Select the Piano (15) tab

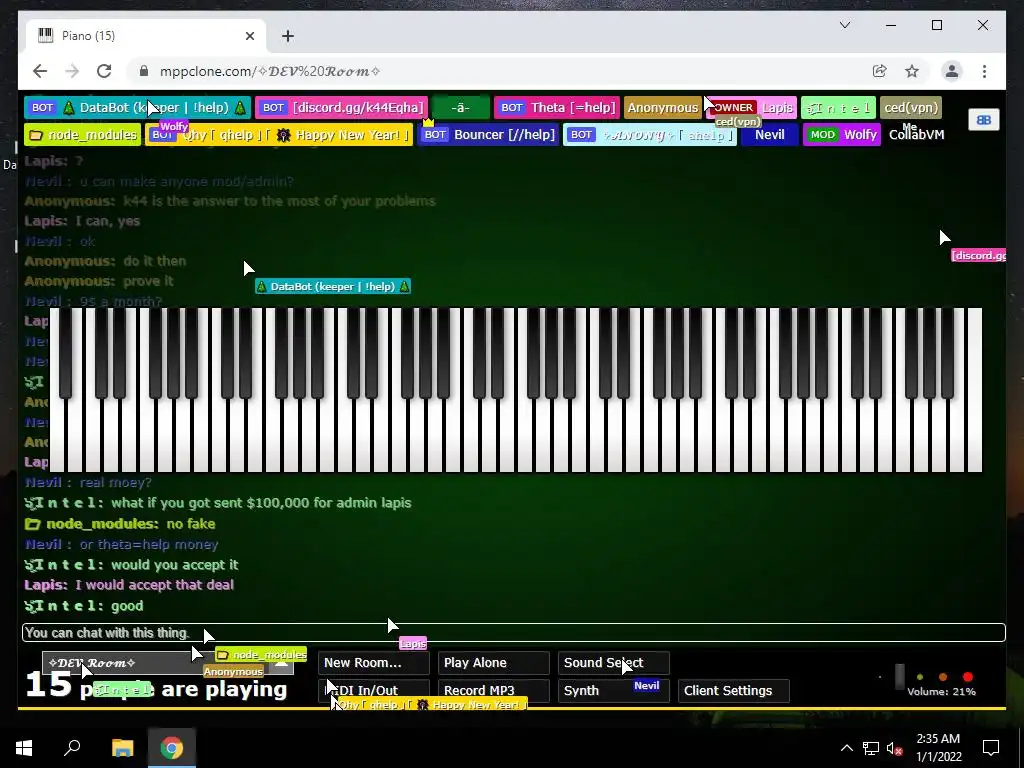pos(146,36)
